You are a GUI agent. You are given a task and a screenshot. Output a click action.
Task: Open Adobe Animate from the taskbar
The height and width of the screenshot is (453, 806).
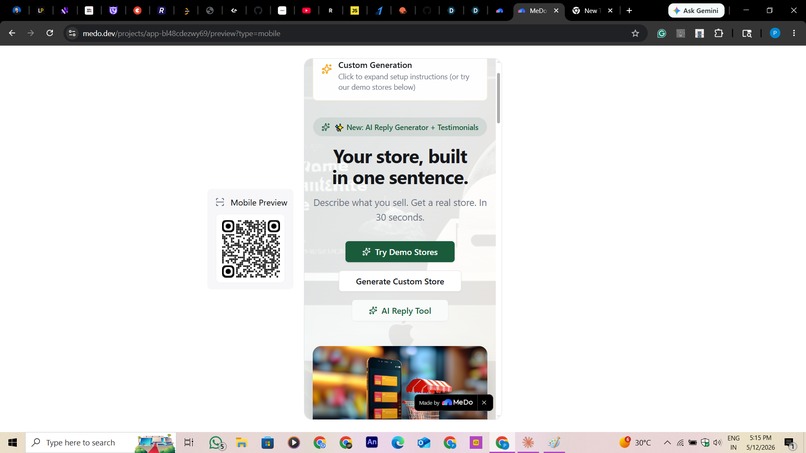tap(372, 442)
